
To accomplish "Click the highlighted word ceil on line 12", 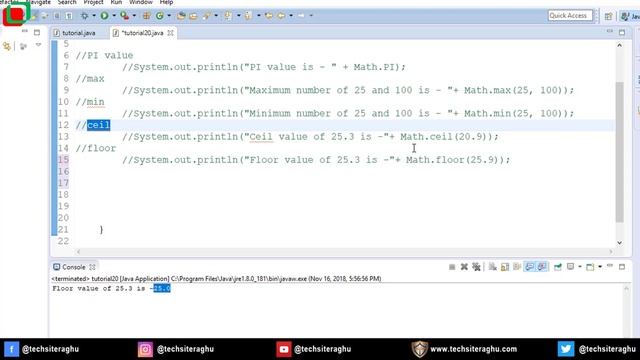I will pyautogui.click(x=98, y=125).
